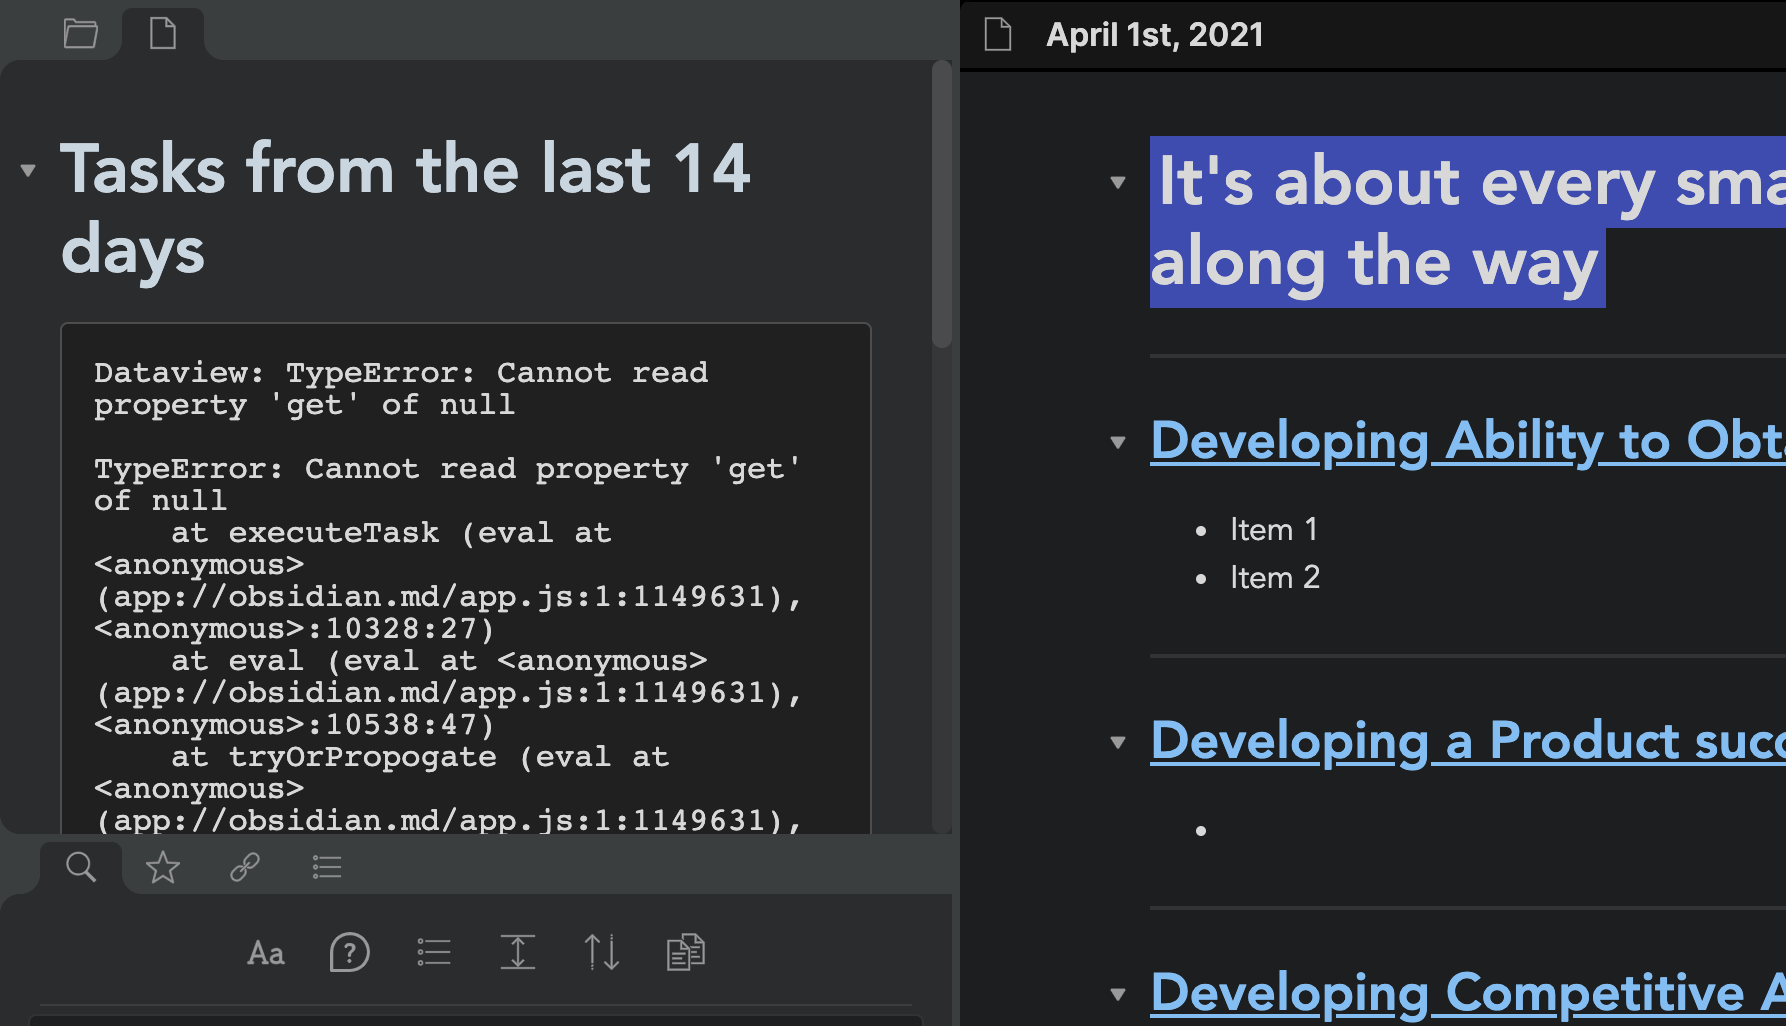Open the search pane via magnifier icon

pyautogui.click(x=81, y=867)
